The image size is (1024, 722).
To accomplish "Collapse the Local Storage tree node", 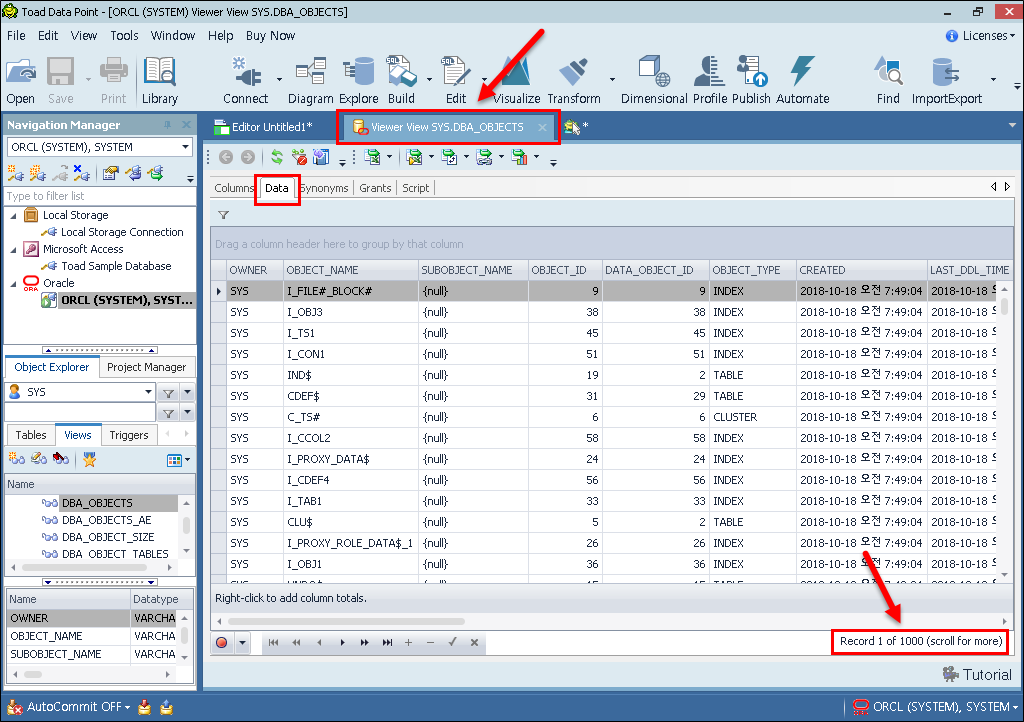I will (13, 215).
